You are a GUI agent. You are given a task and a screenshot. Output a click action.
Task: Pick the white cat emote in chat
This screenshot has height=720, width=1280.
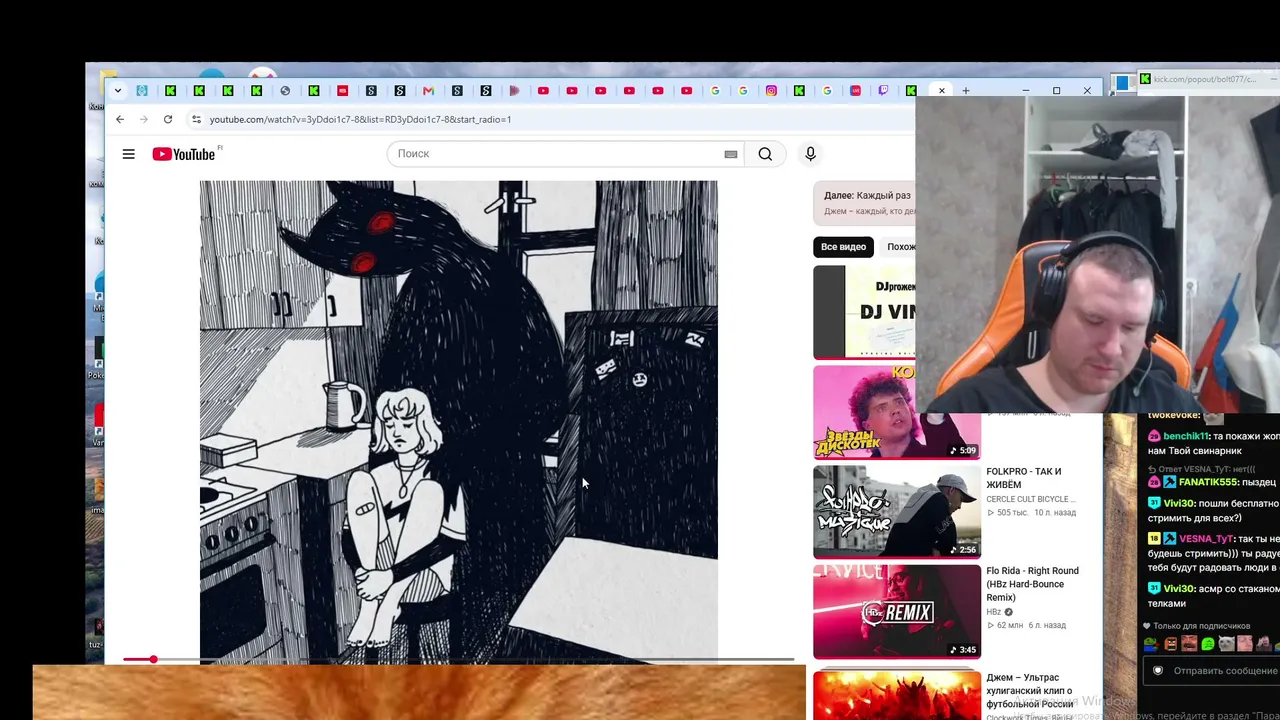1227,644
